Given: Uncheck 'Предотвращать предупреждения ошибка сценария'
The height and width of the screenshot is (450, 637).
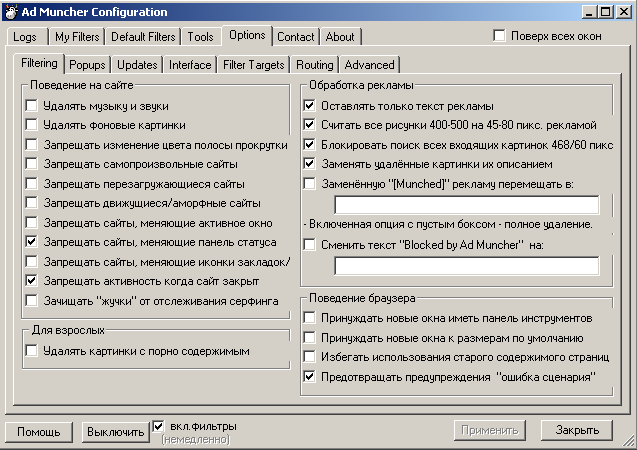Looking at the screenshot, I should pos(309,376).
